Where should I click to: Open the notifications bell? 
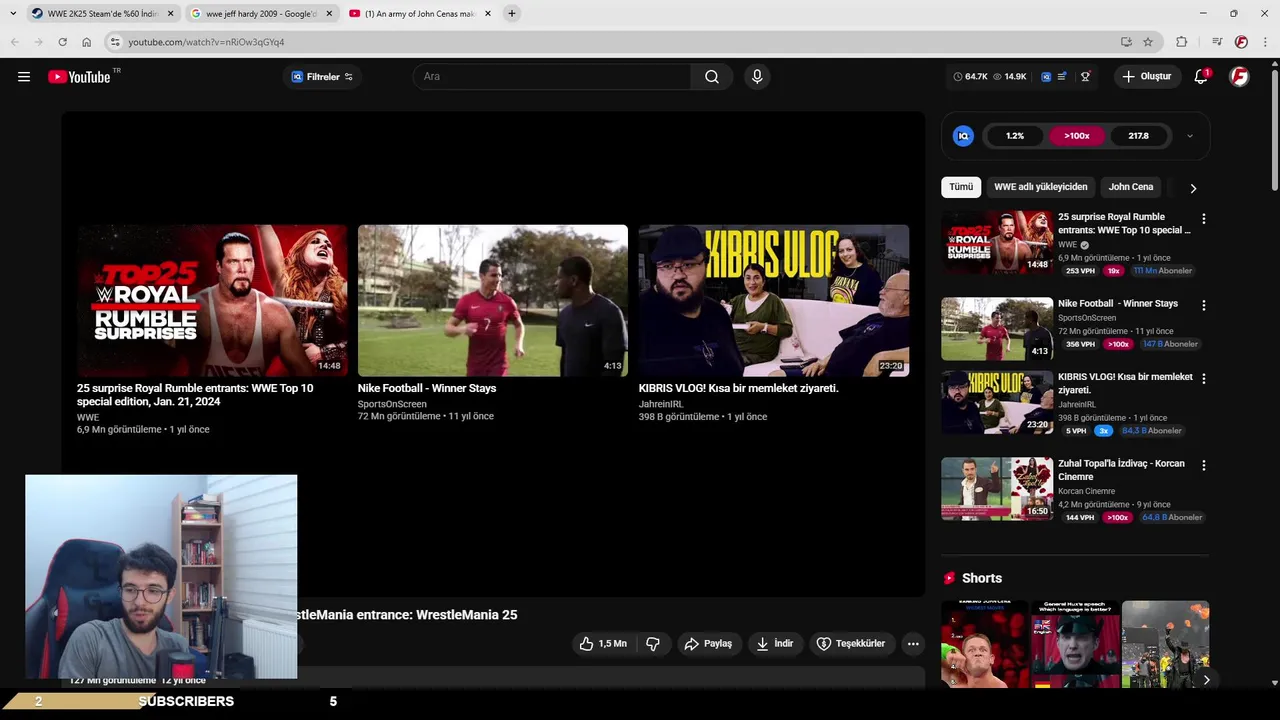1201,77
